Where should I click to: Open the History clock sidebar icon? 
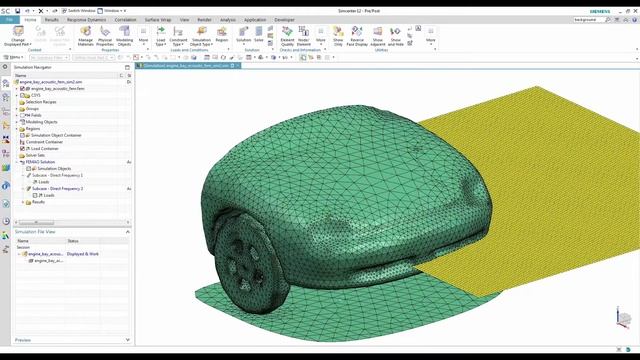pos(6,222)
